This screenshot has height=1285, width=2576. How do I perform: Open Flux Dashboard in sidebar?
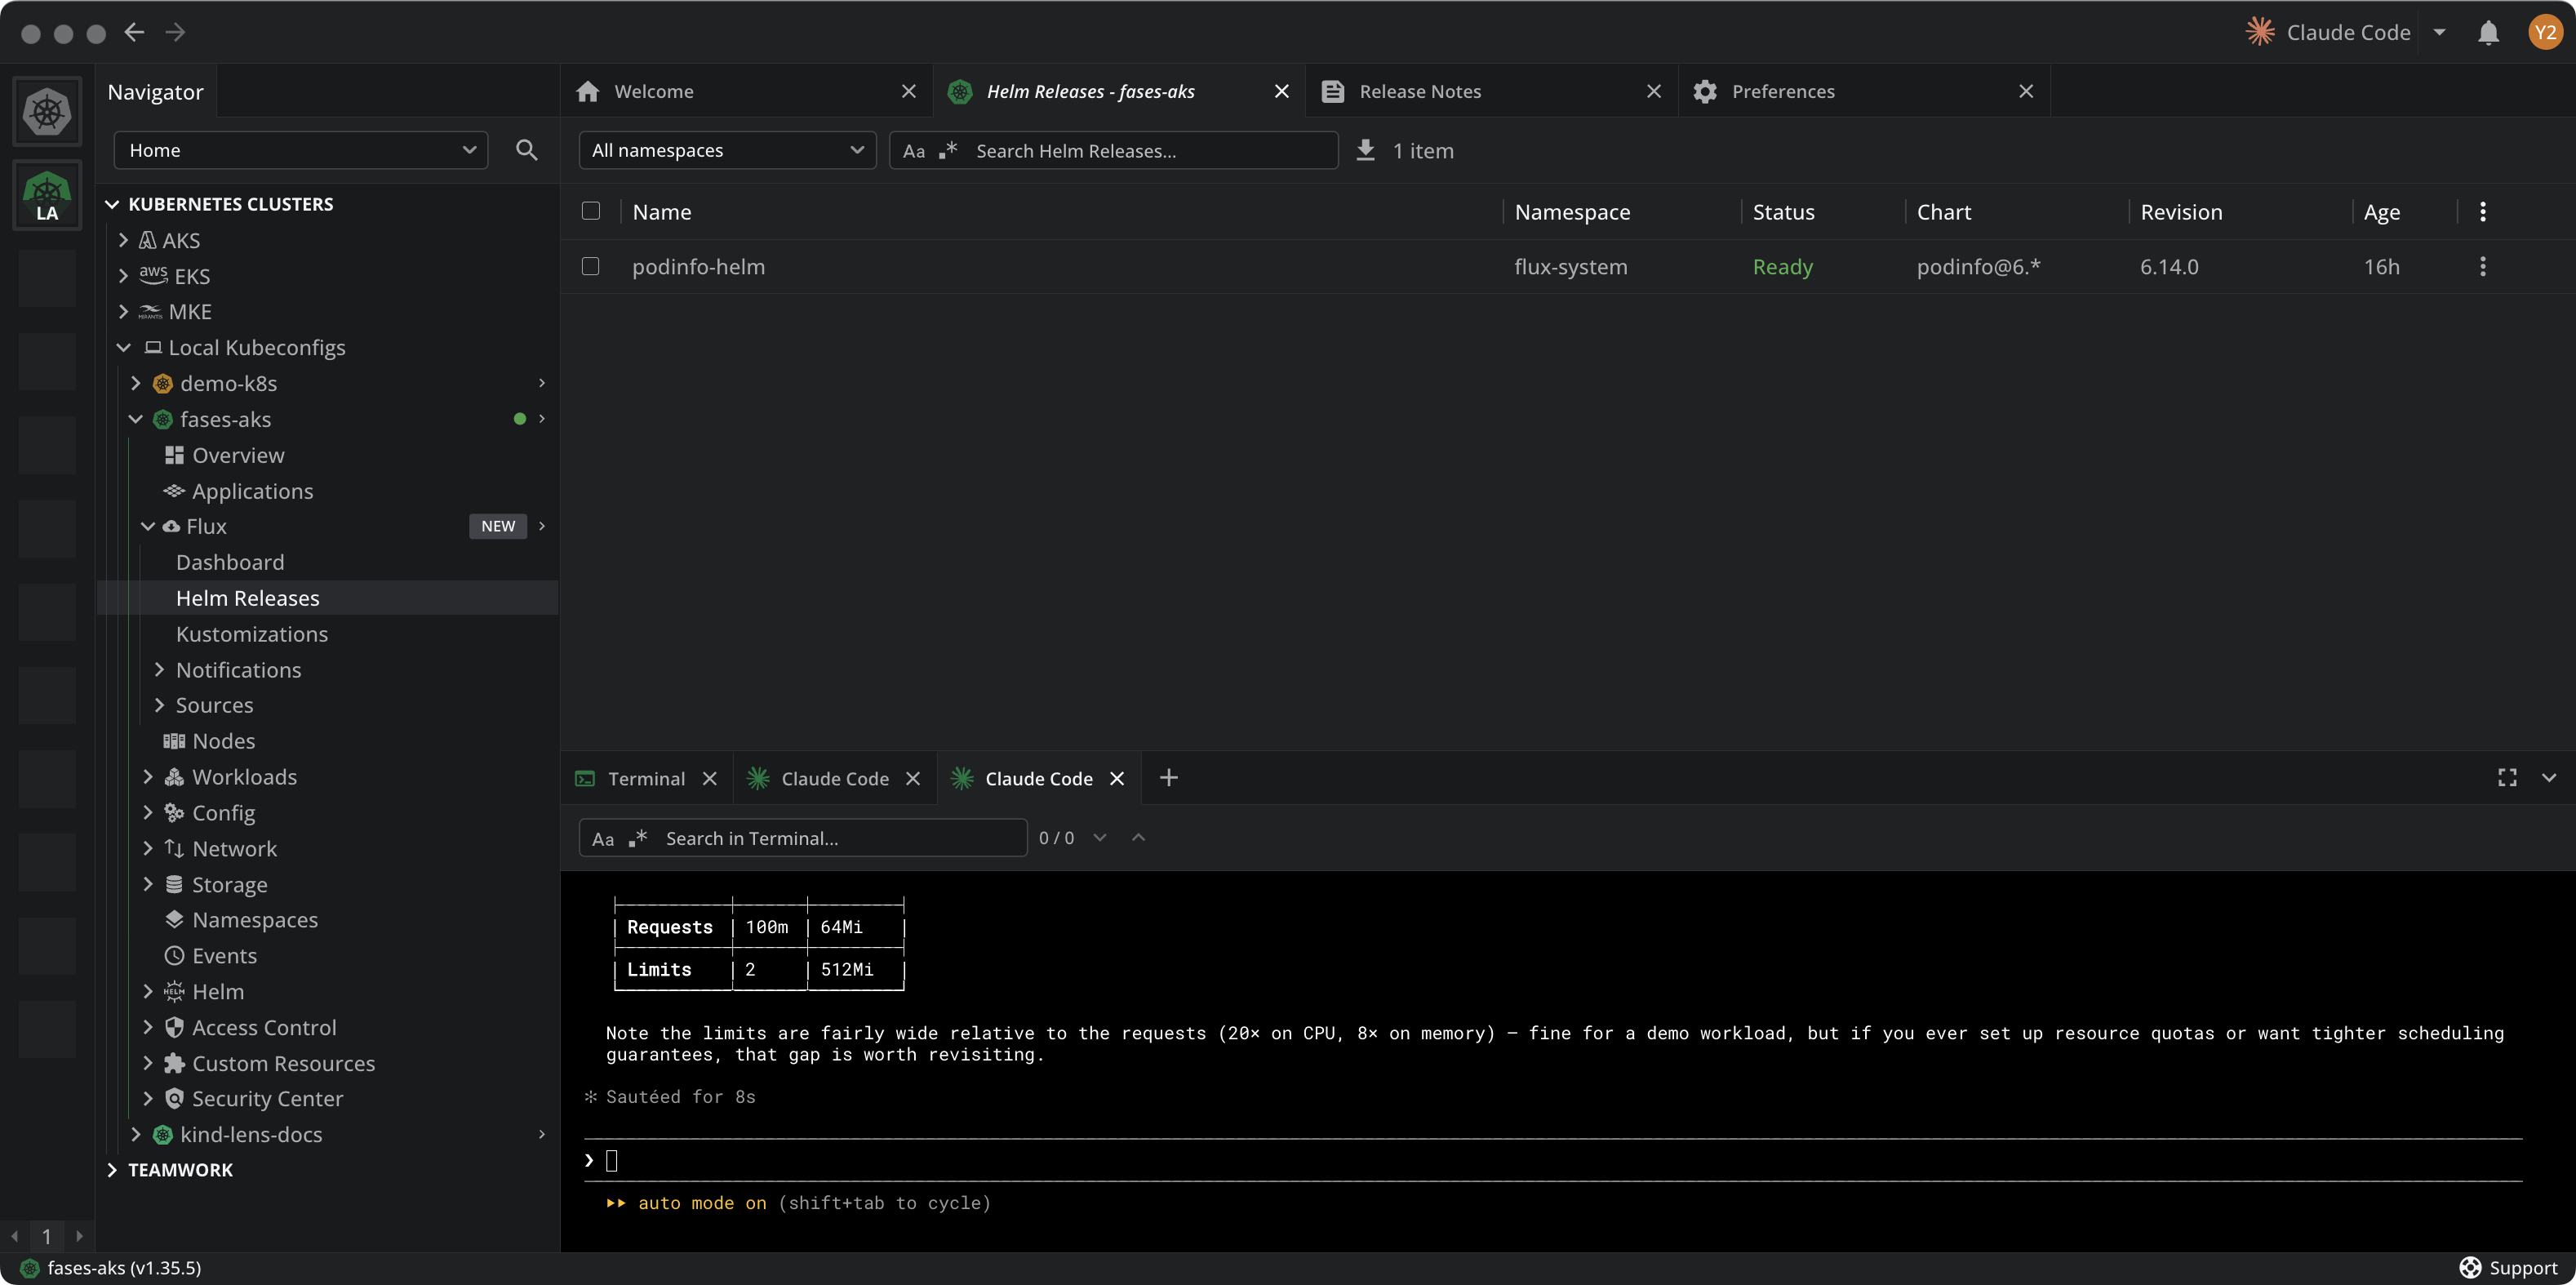[230, 562]
